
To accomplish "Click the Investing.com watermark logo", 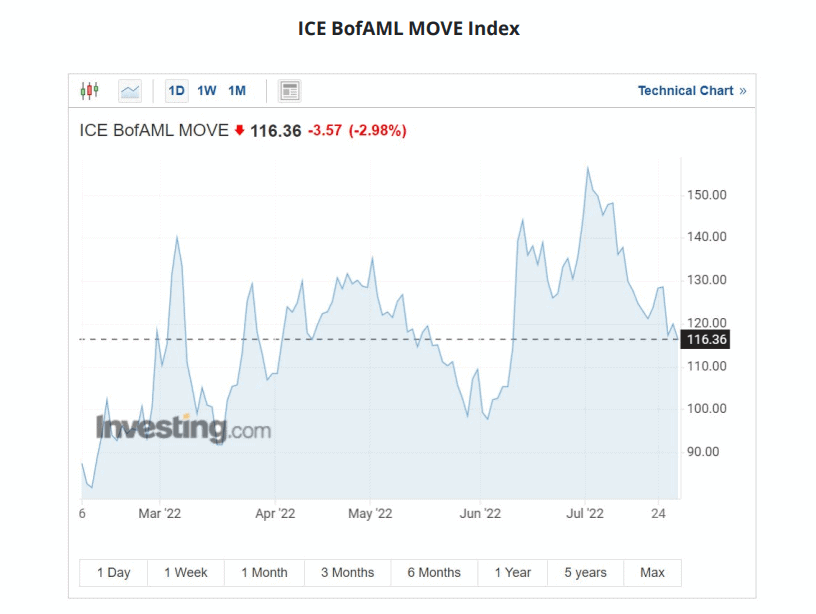I will click(183, 428).
